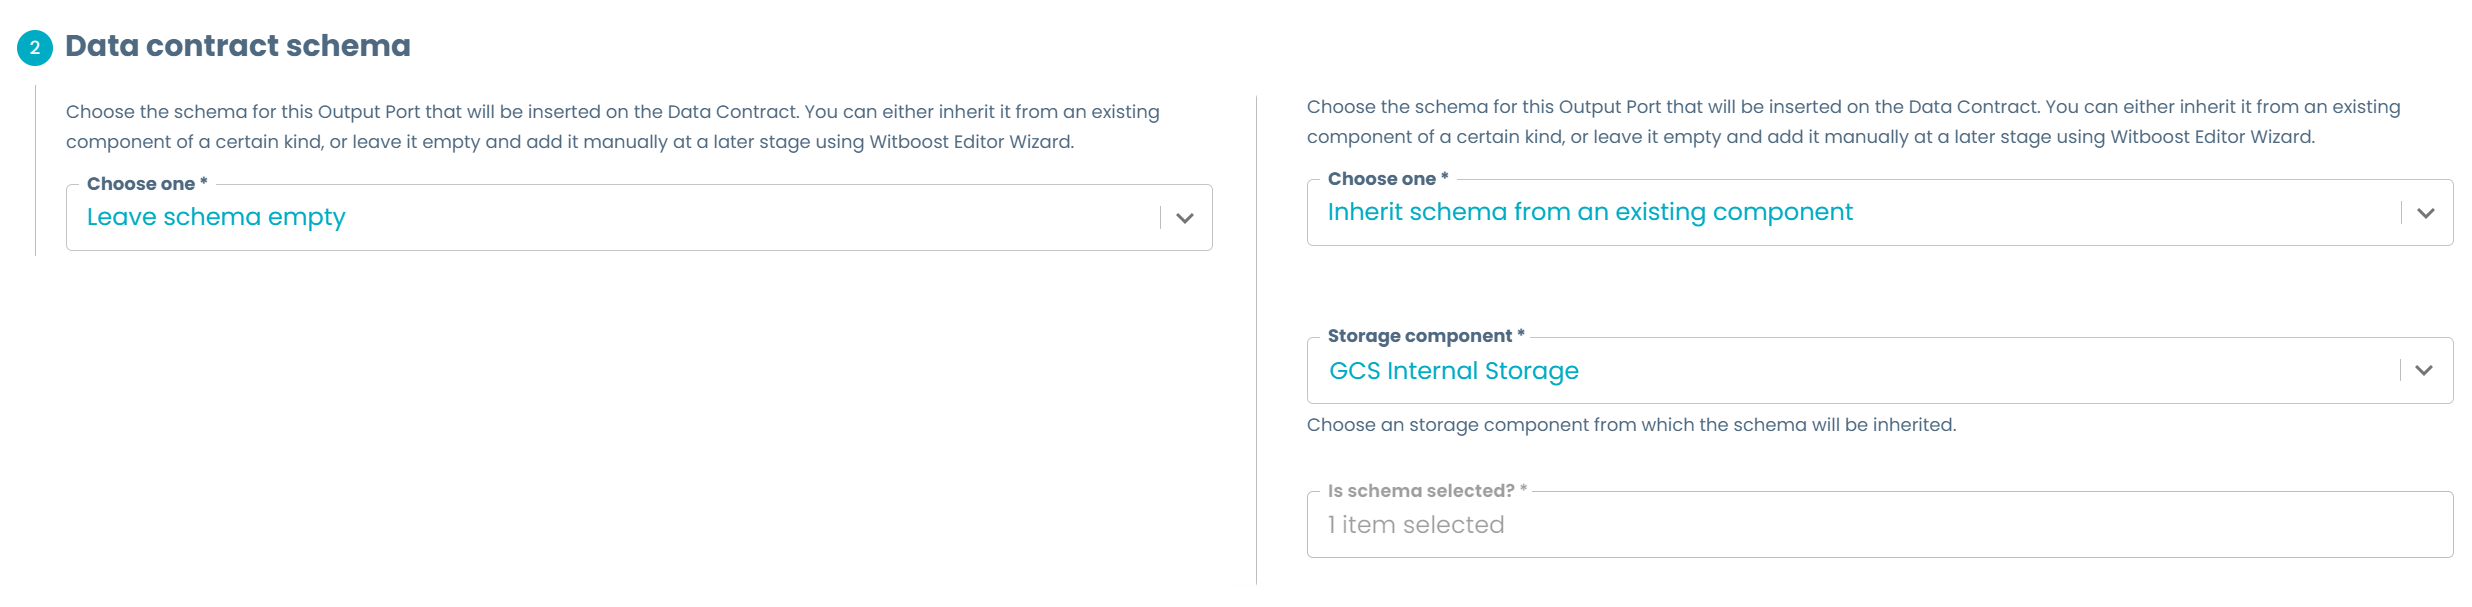This screenshot has width=2472, height=607.
Task: Click the left panel schema description paragraph
Action: coord(612,127)
